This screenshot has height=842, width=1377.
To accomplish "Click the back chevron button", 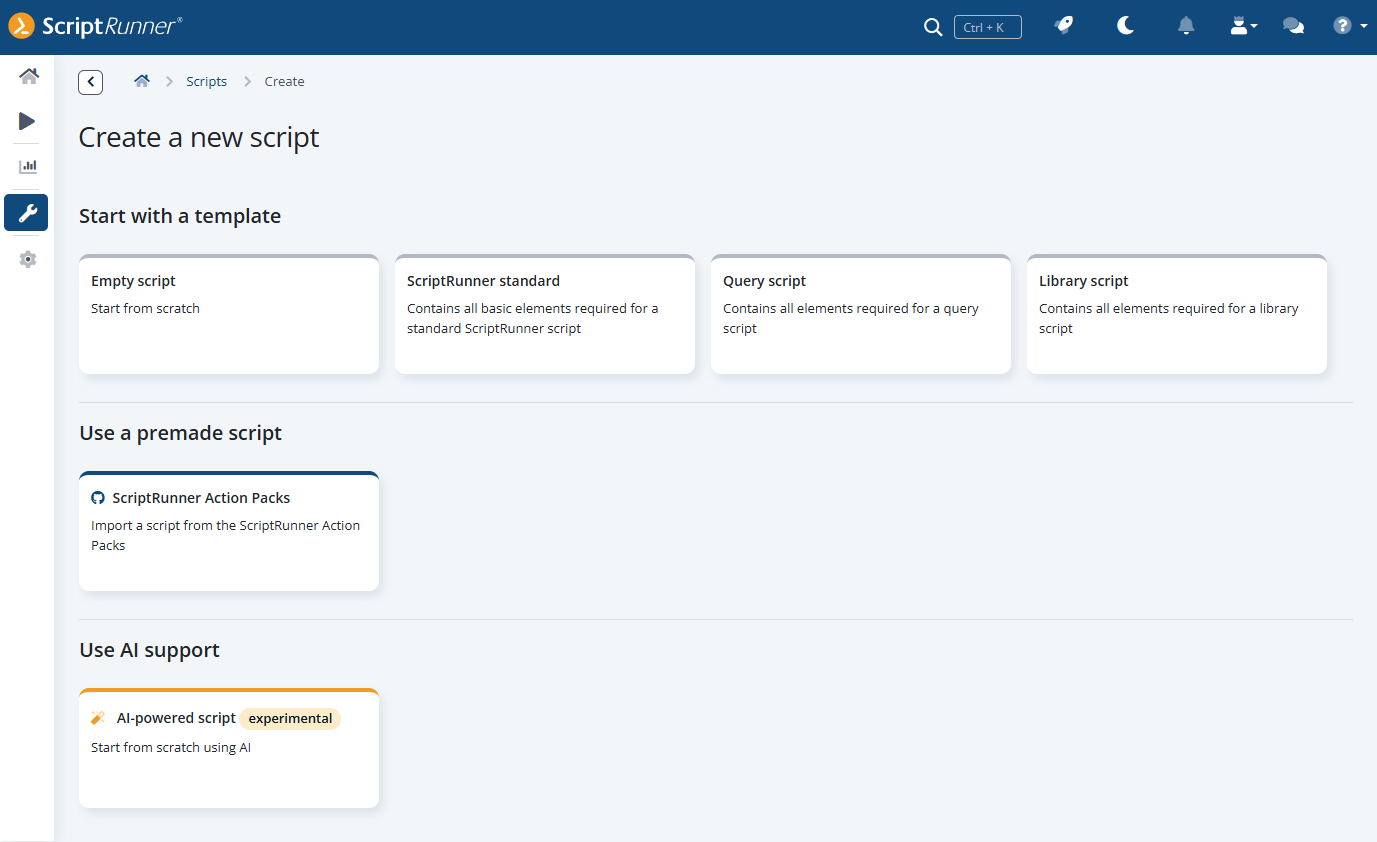I will point(91,82).
